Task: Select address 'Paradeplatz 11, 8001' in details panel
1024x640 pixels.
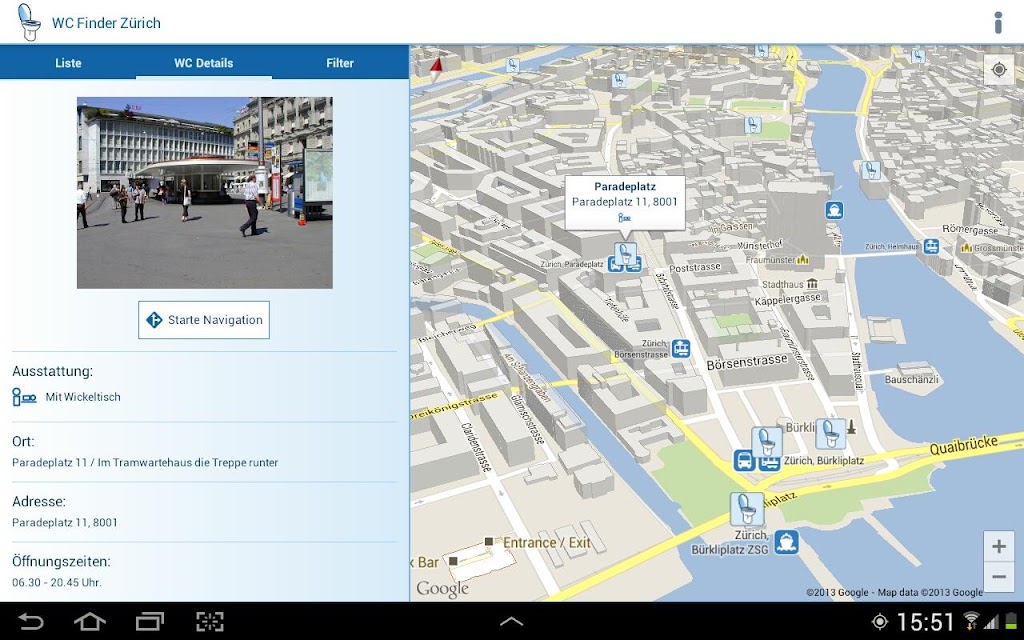Action: (x=65, y=522)
